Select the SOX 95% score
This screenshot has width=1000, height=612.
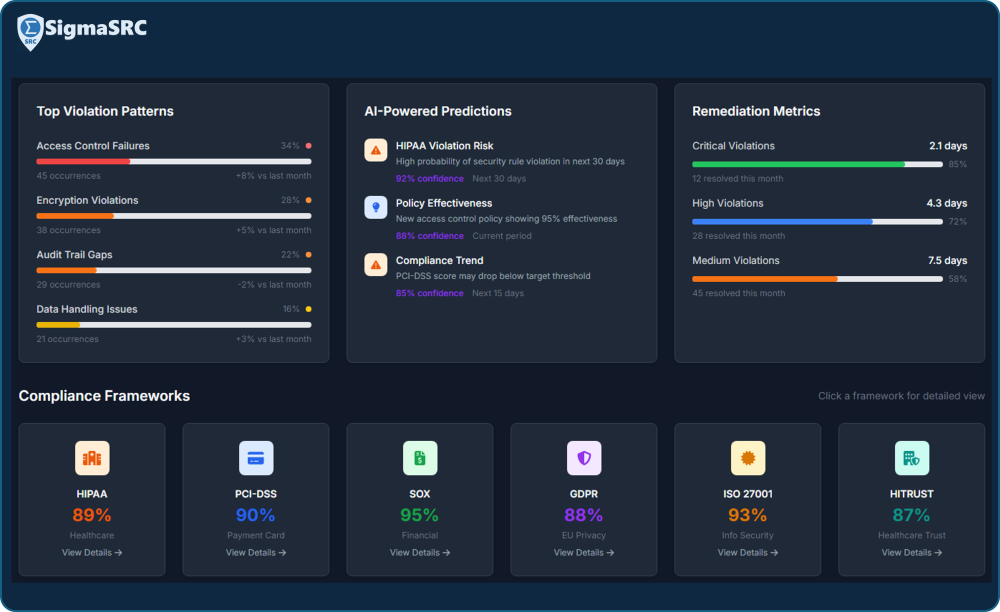point(420,514)
